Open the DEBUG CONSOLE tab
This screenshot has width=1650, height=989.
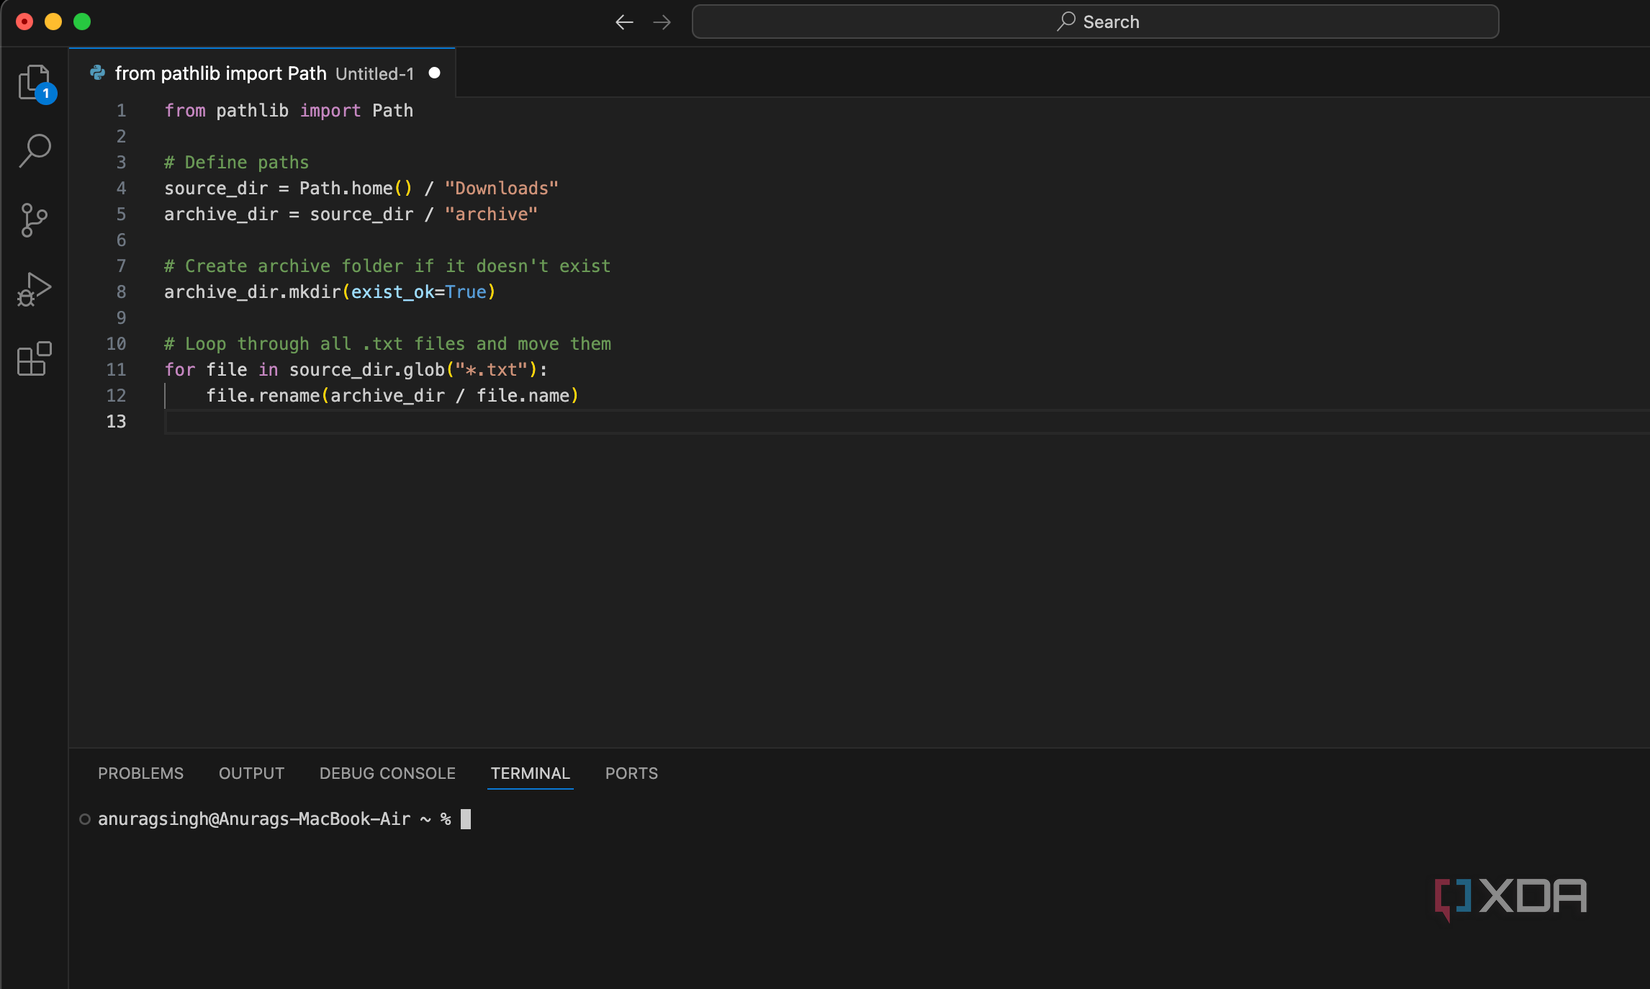point(387,773)
